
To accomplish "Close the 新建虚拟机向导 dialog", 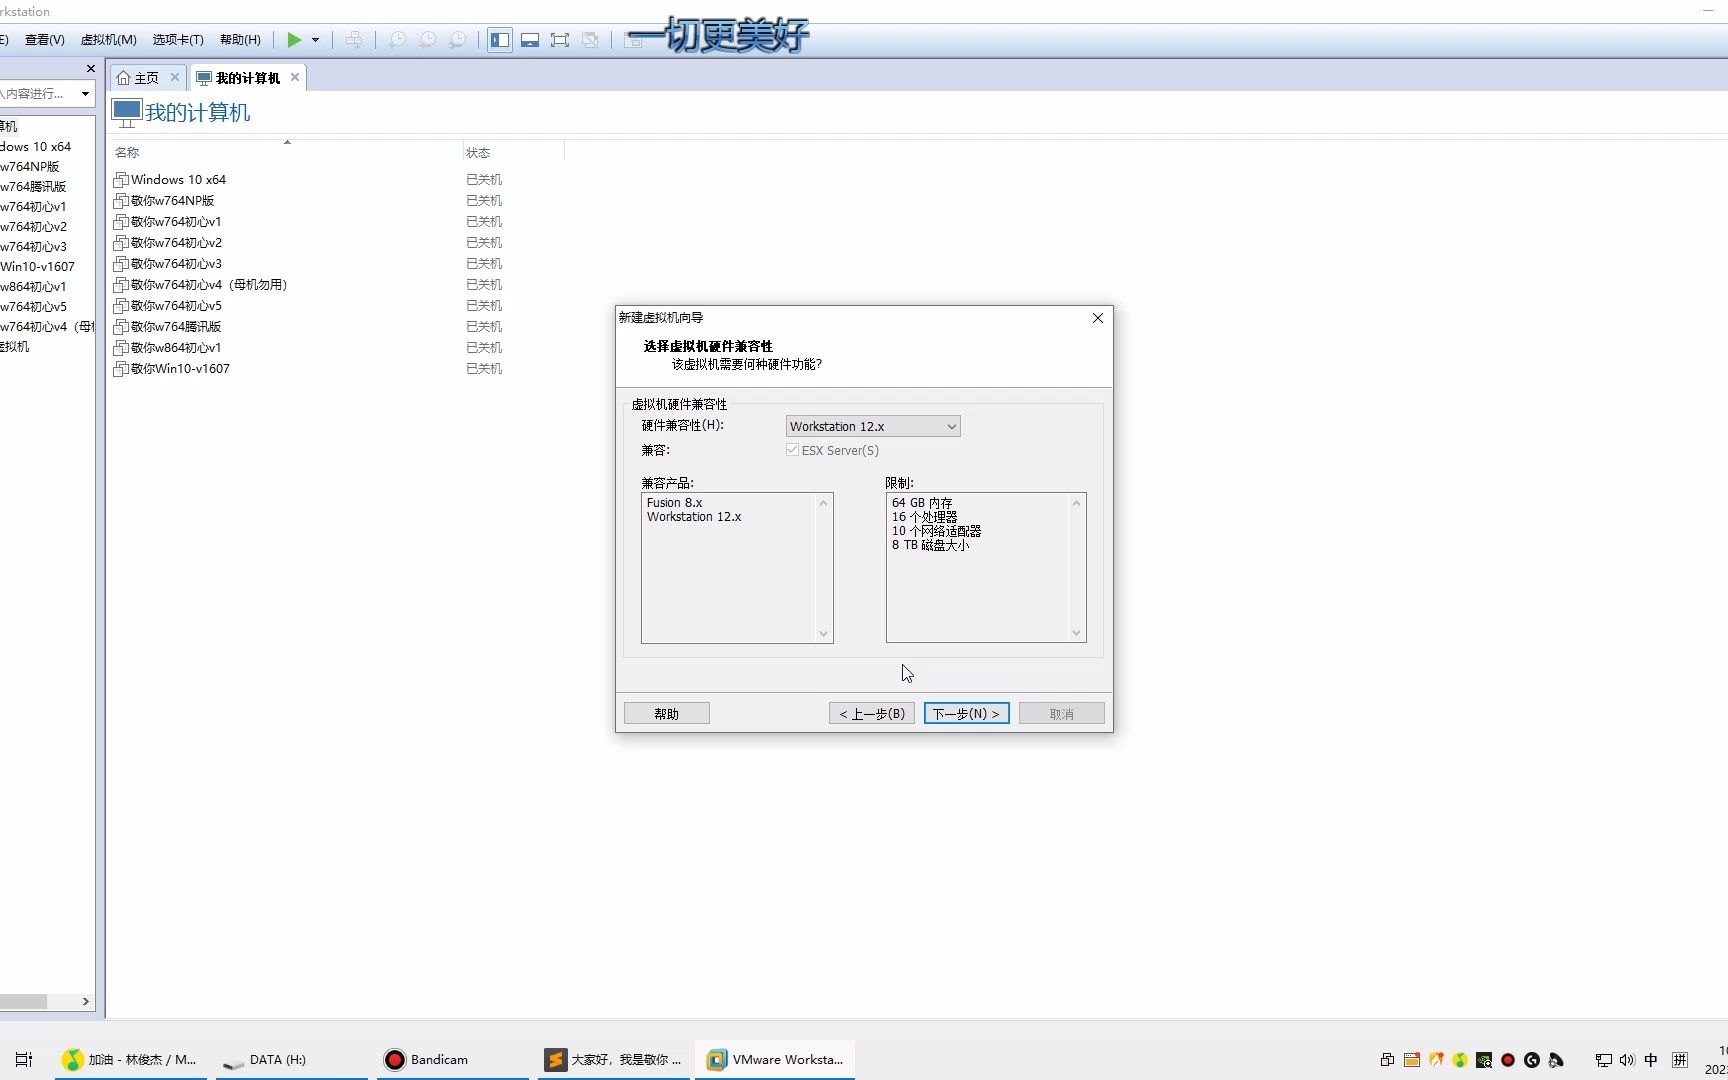I will coord(1098,318).
